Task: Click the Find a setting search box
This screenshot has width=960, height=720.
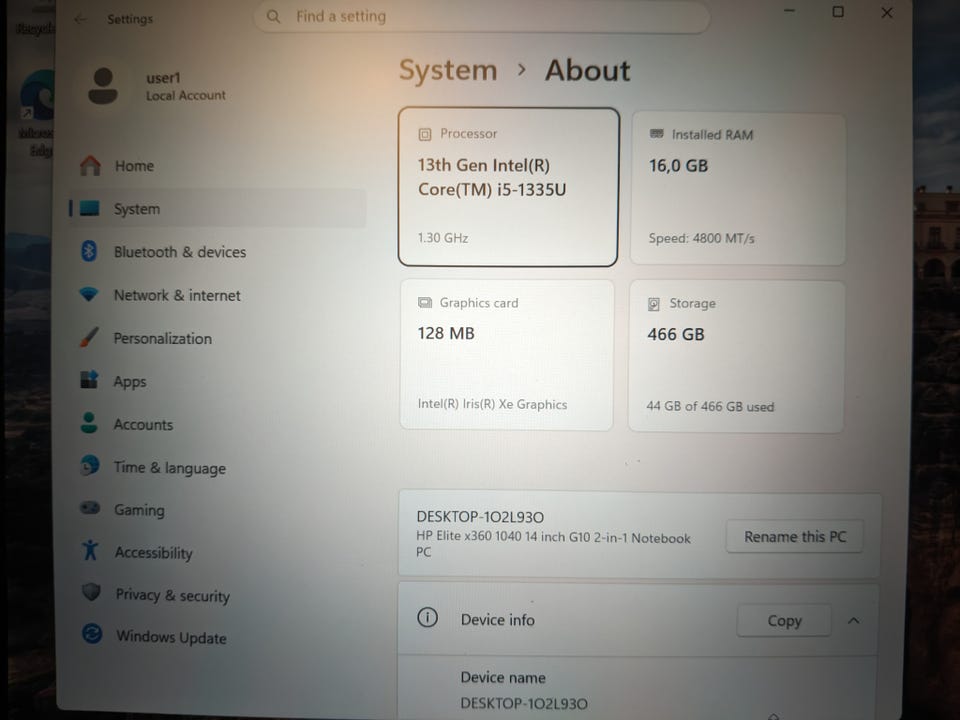Action: coord(481,17)
